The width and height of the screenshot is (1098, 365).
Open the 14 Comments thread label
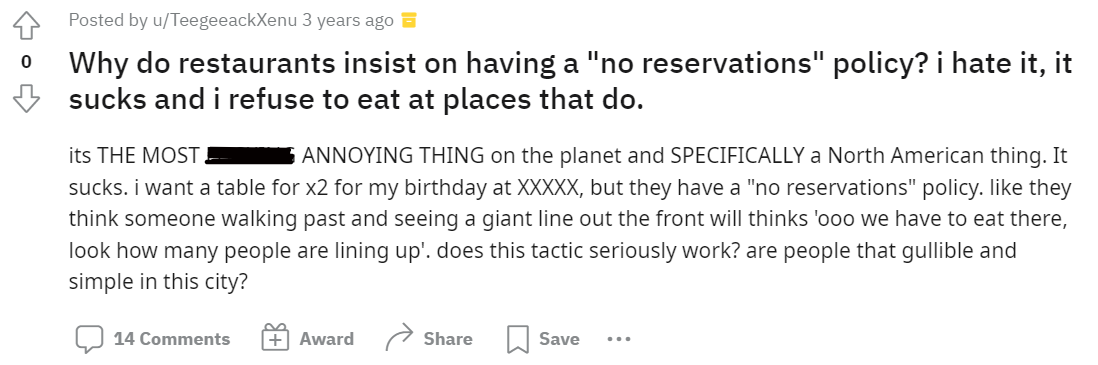(x=172, y=339)
